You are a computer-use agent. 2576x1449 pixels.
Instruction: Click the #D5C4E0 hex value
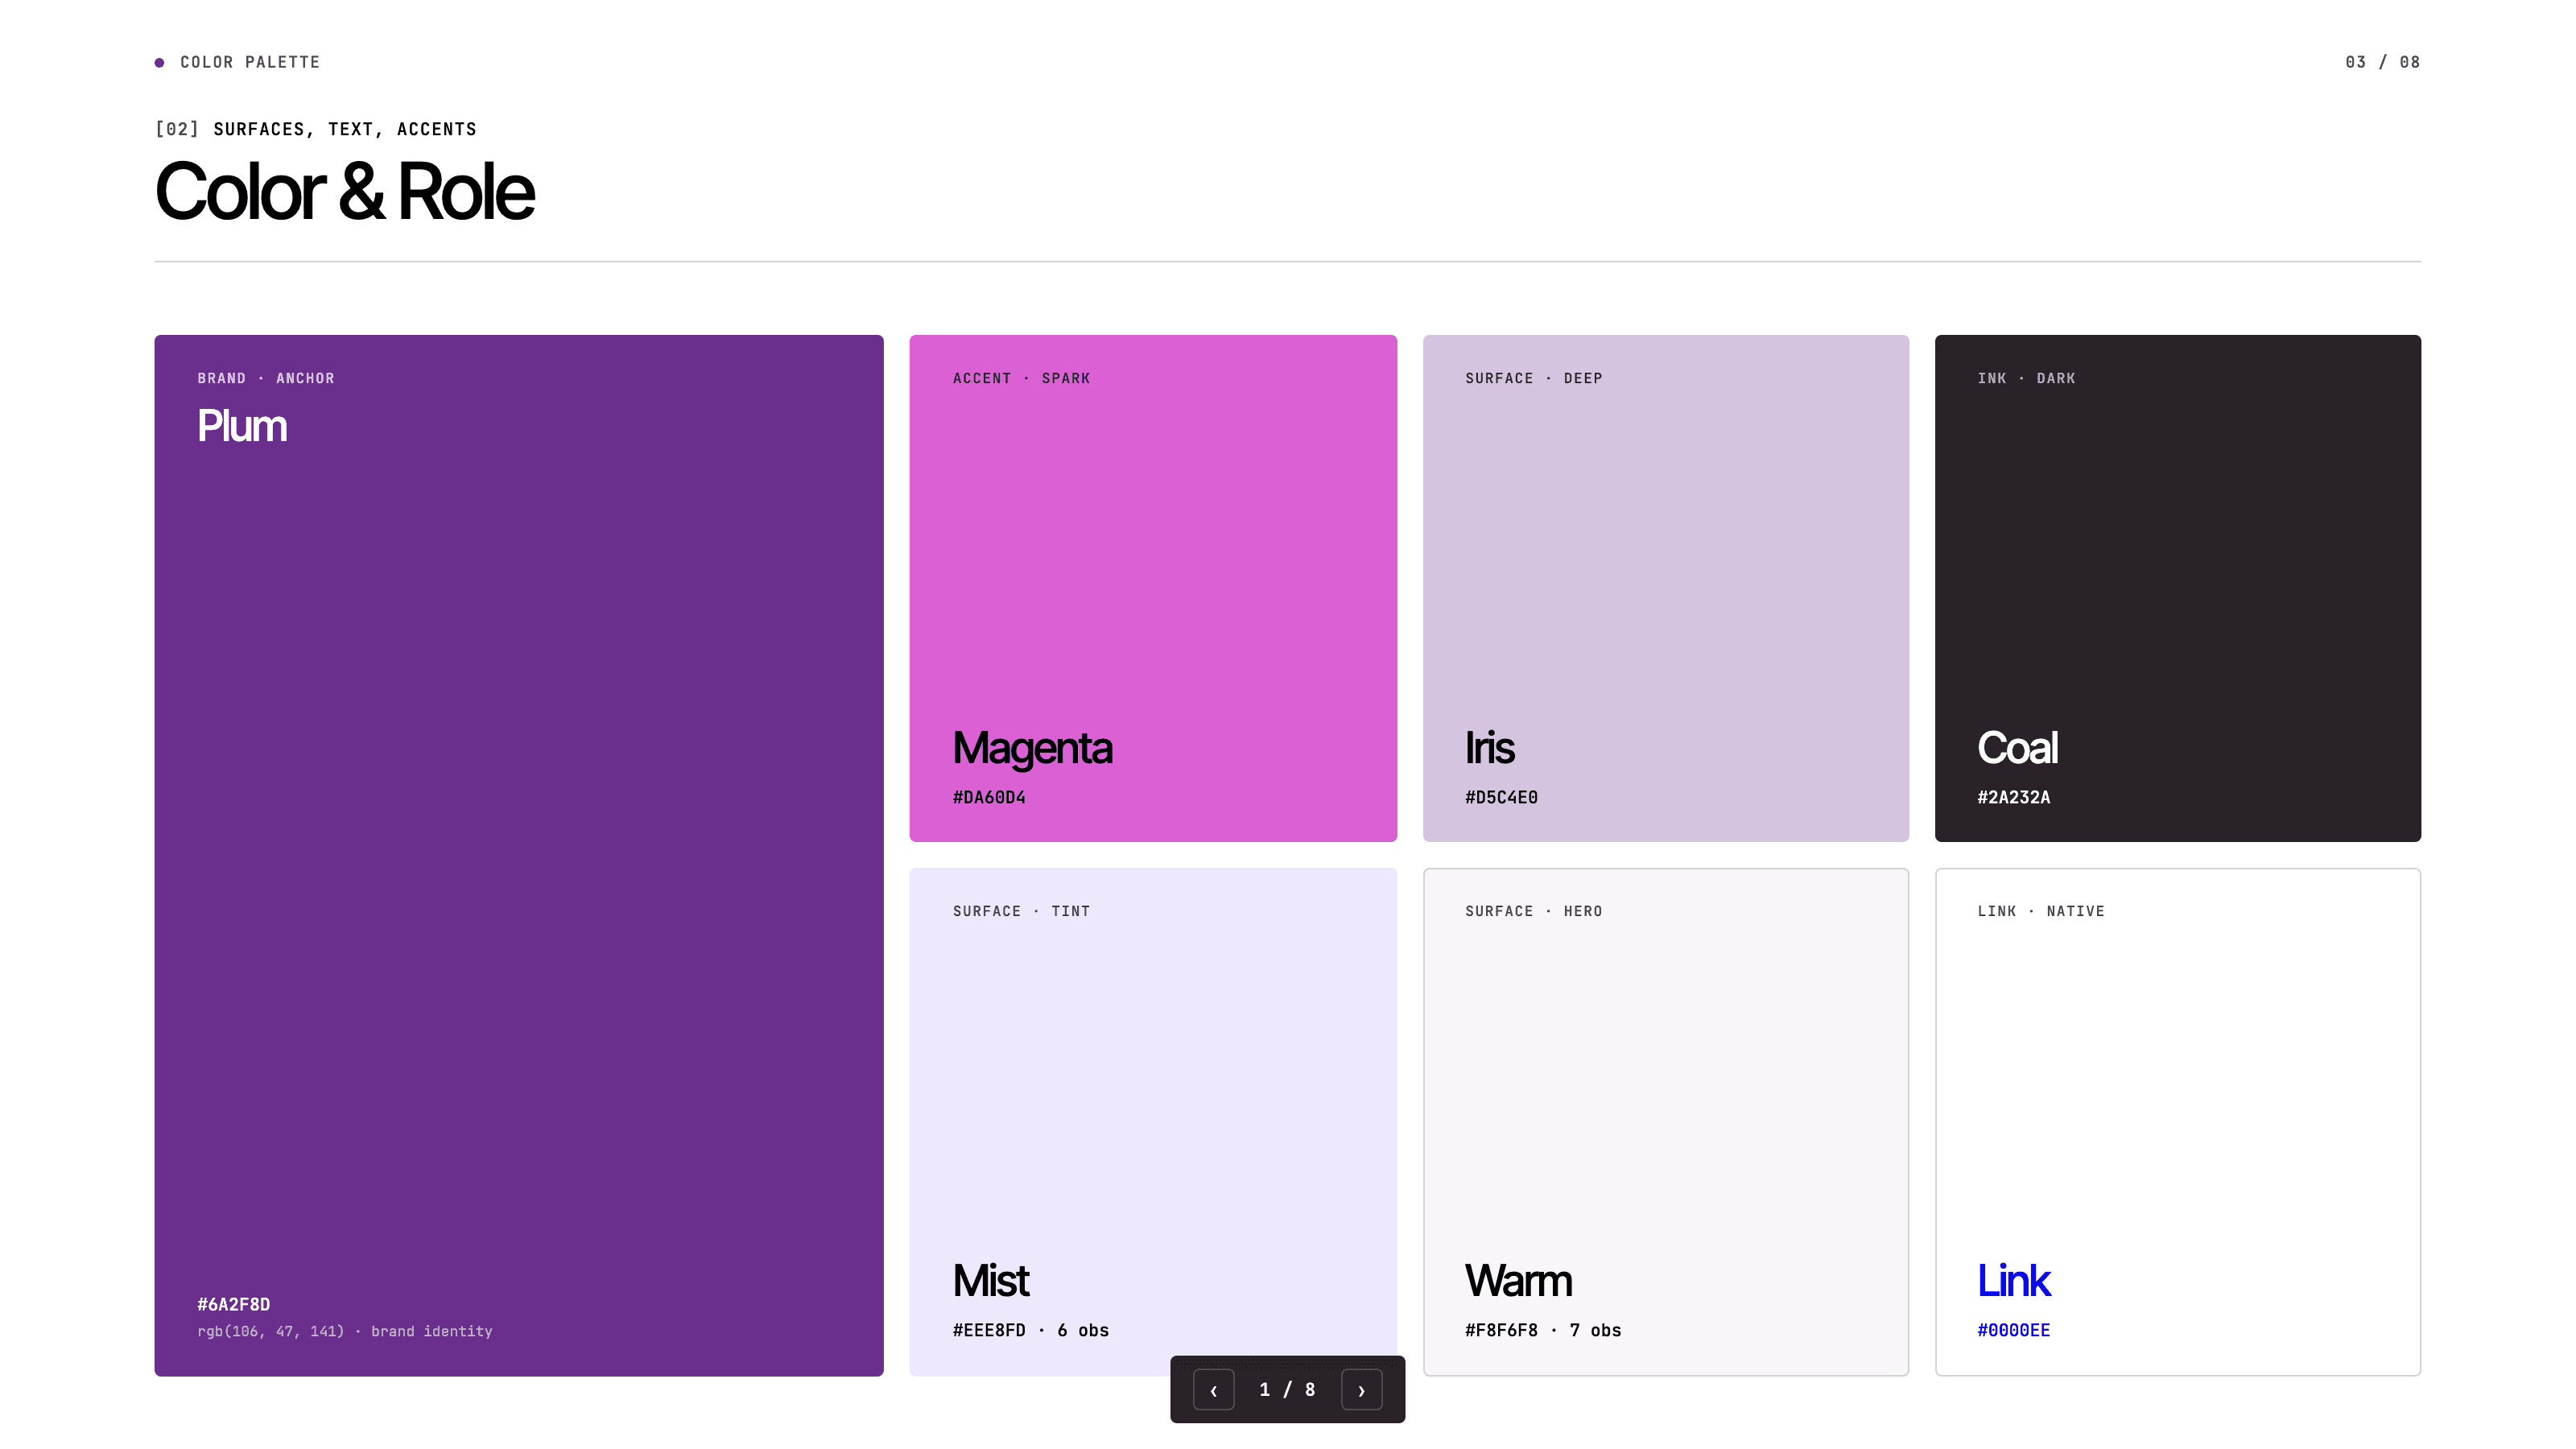pos(1501,797)
